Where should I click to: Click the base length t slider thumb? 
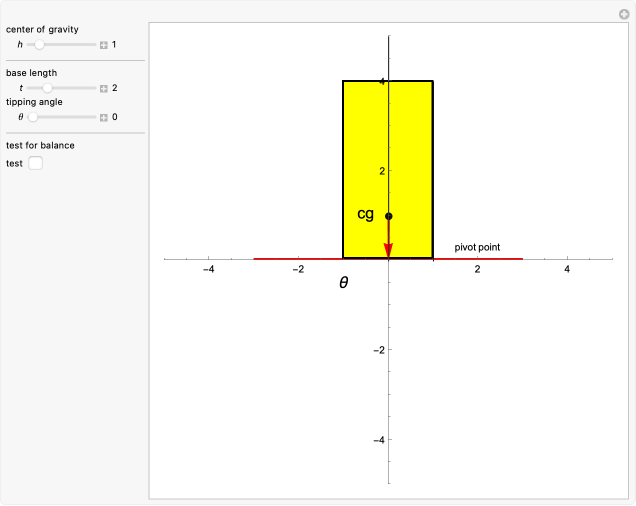[x=46, y=88]
